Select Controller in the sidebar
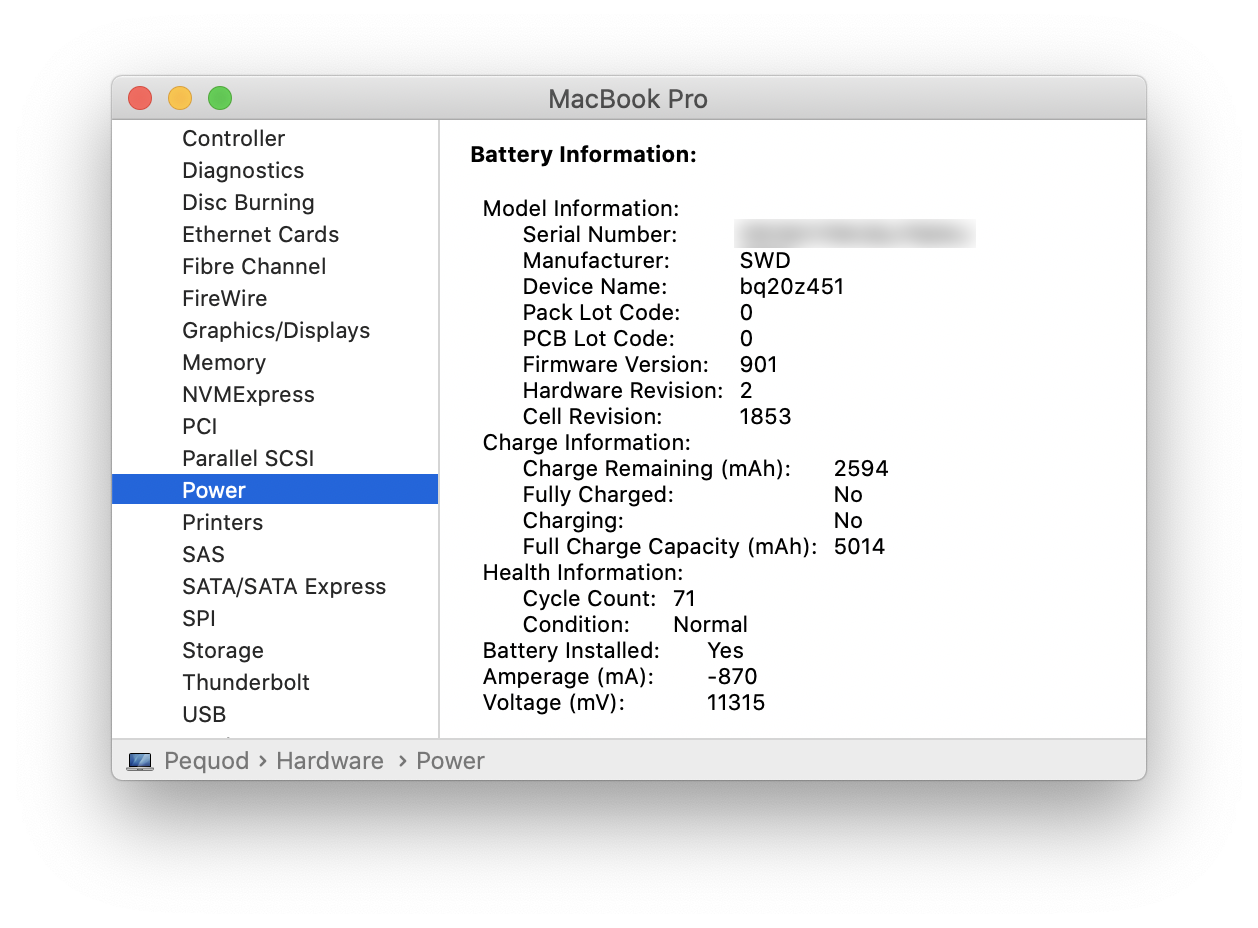Viewport: 1258px width, 928px height. [x=275, y=139]
